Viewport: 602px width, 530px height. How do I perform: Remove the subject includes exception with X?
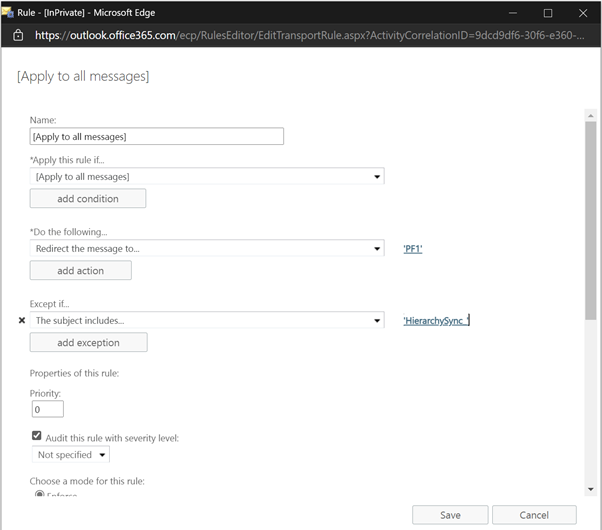pos(22,321)
